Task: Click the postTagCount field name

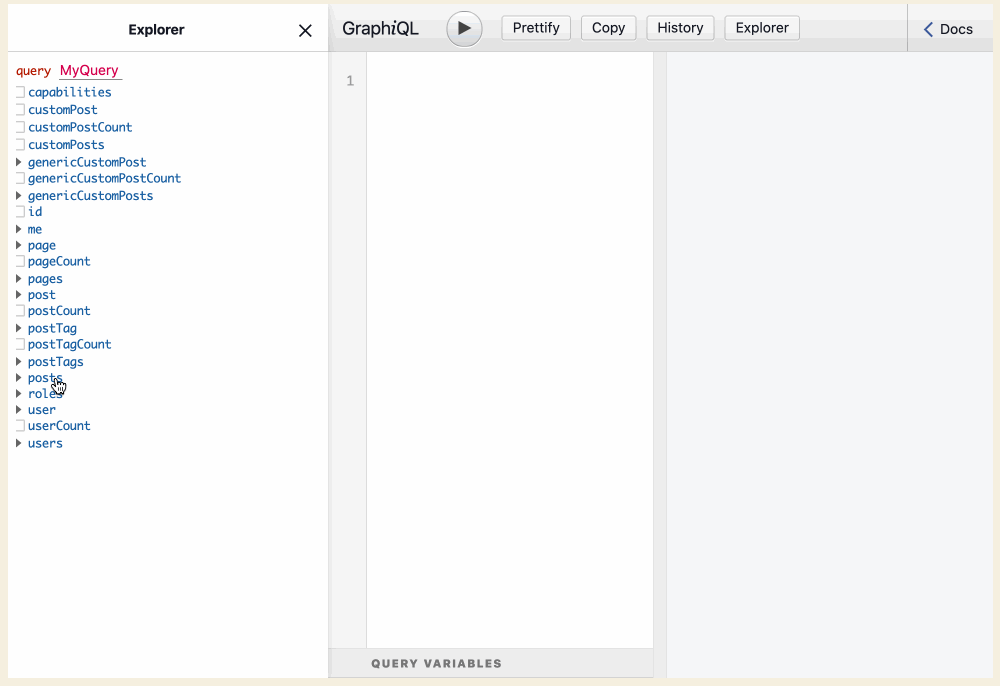Action: [70, 344]
